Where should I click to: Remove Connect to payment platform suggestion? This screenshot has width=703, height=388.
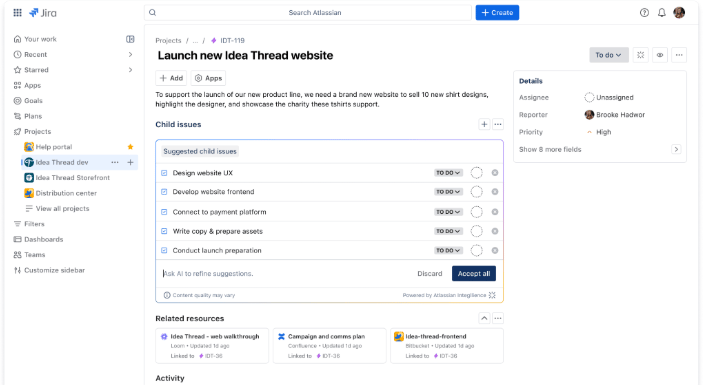coord(495,212)
